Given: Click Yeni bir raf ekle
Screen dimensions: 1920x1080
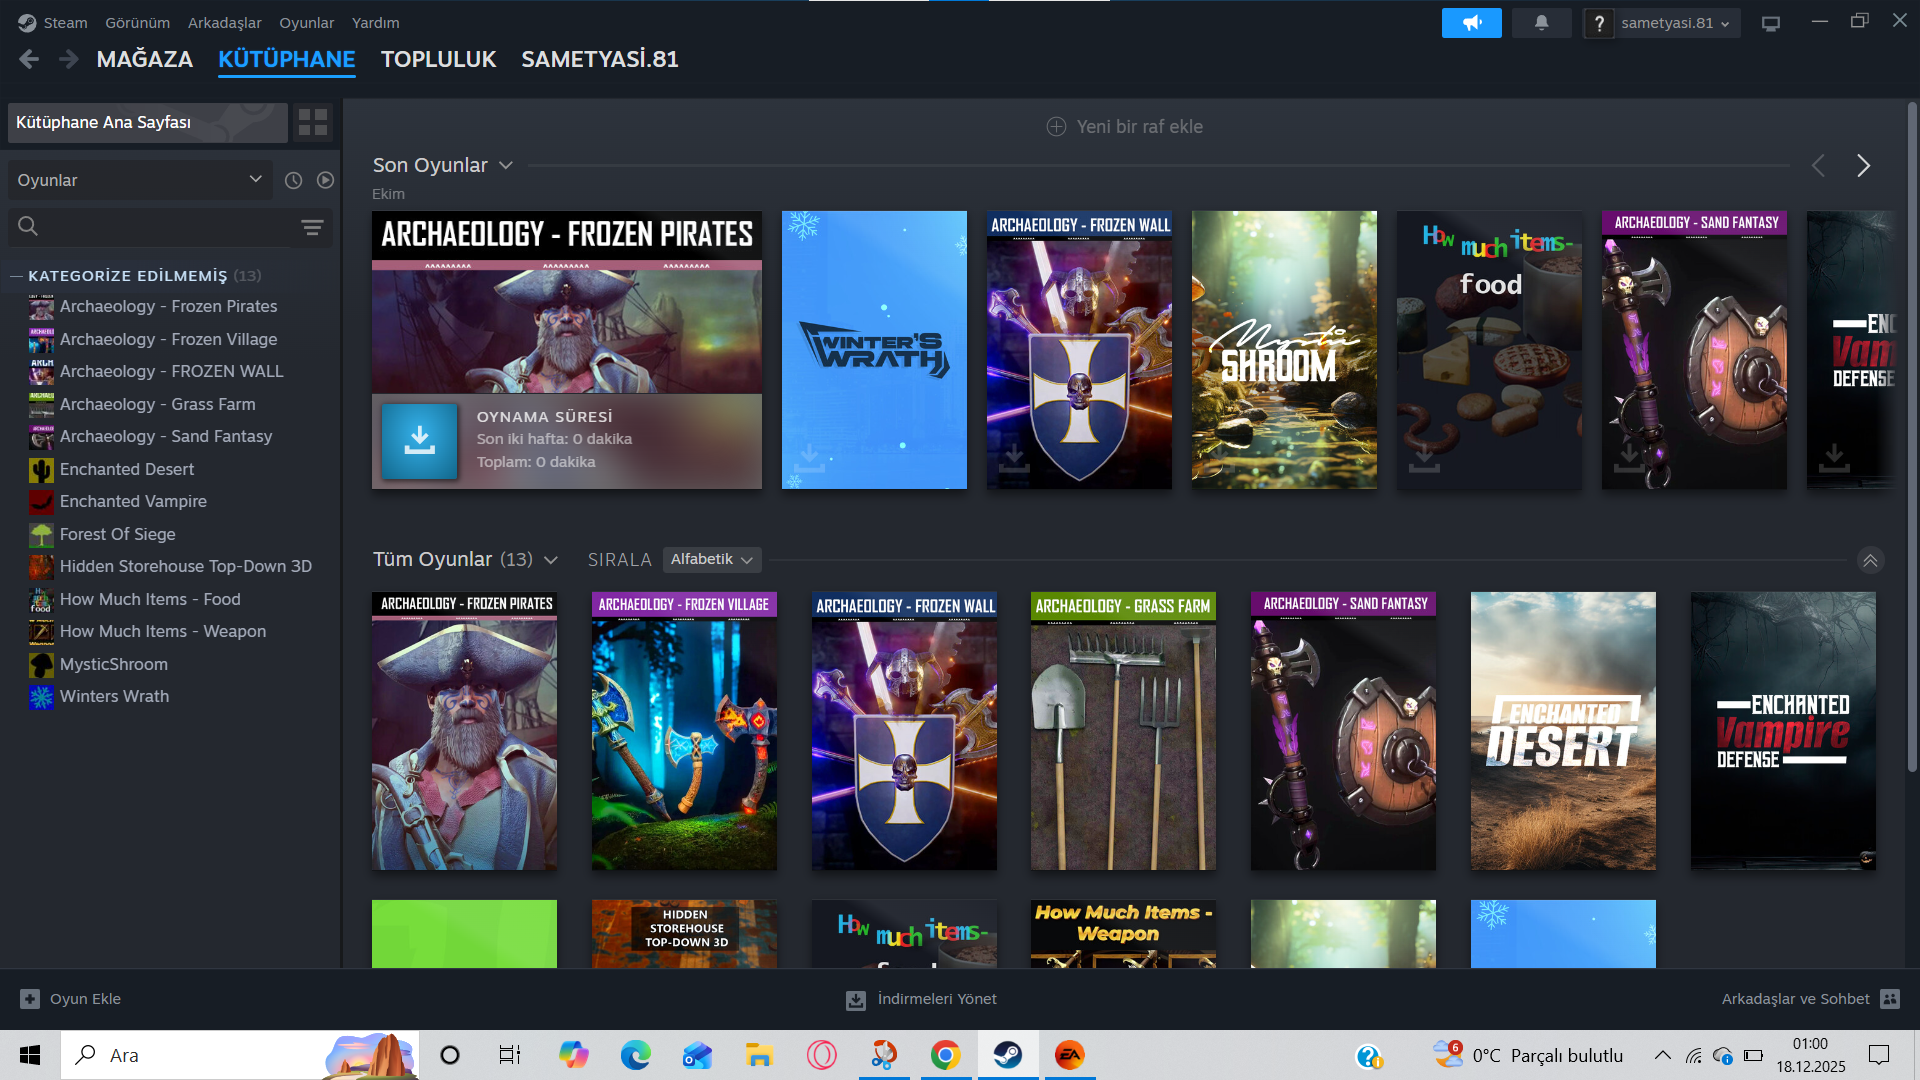Looking at the screenshot, I should pyautogui.click(x=1125, y=127).
